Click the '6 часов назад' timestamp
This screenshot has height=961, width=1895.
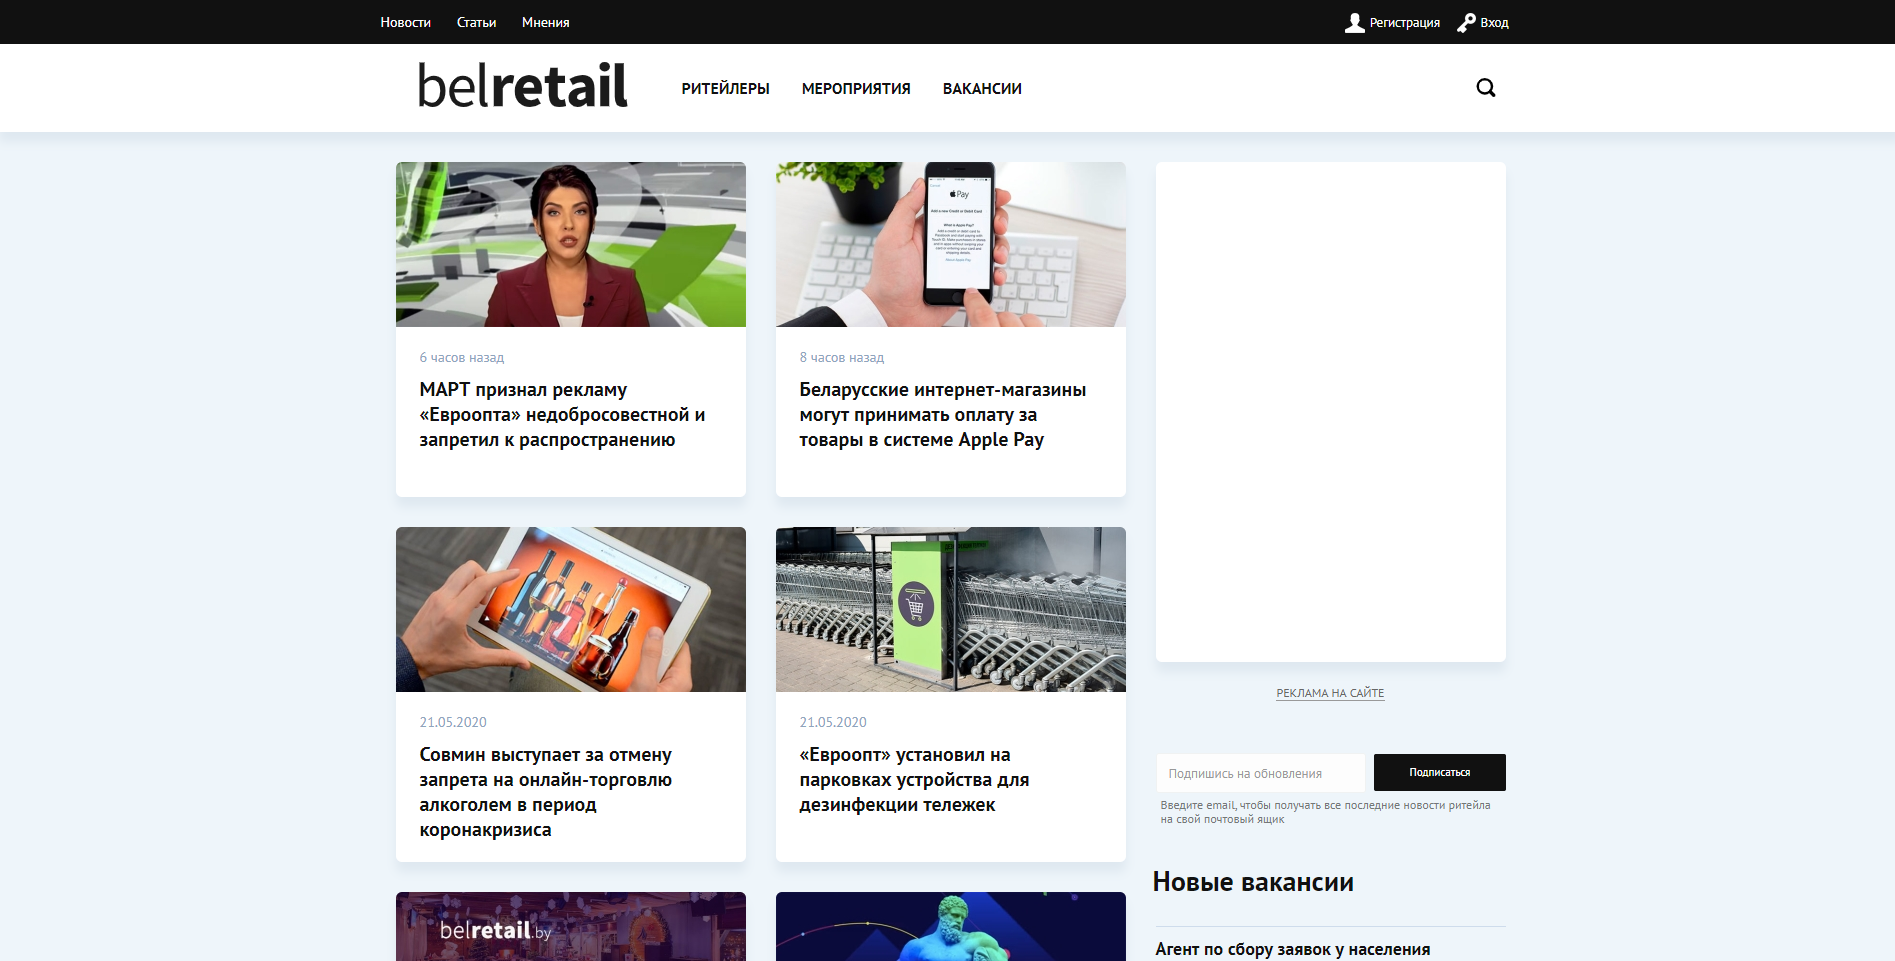461,357
